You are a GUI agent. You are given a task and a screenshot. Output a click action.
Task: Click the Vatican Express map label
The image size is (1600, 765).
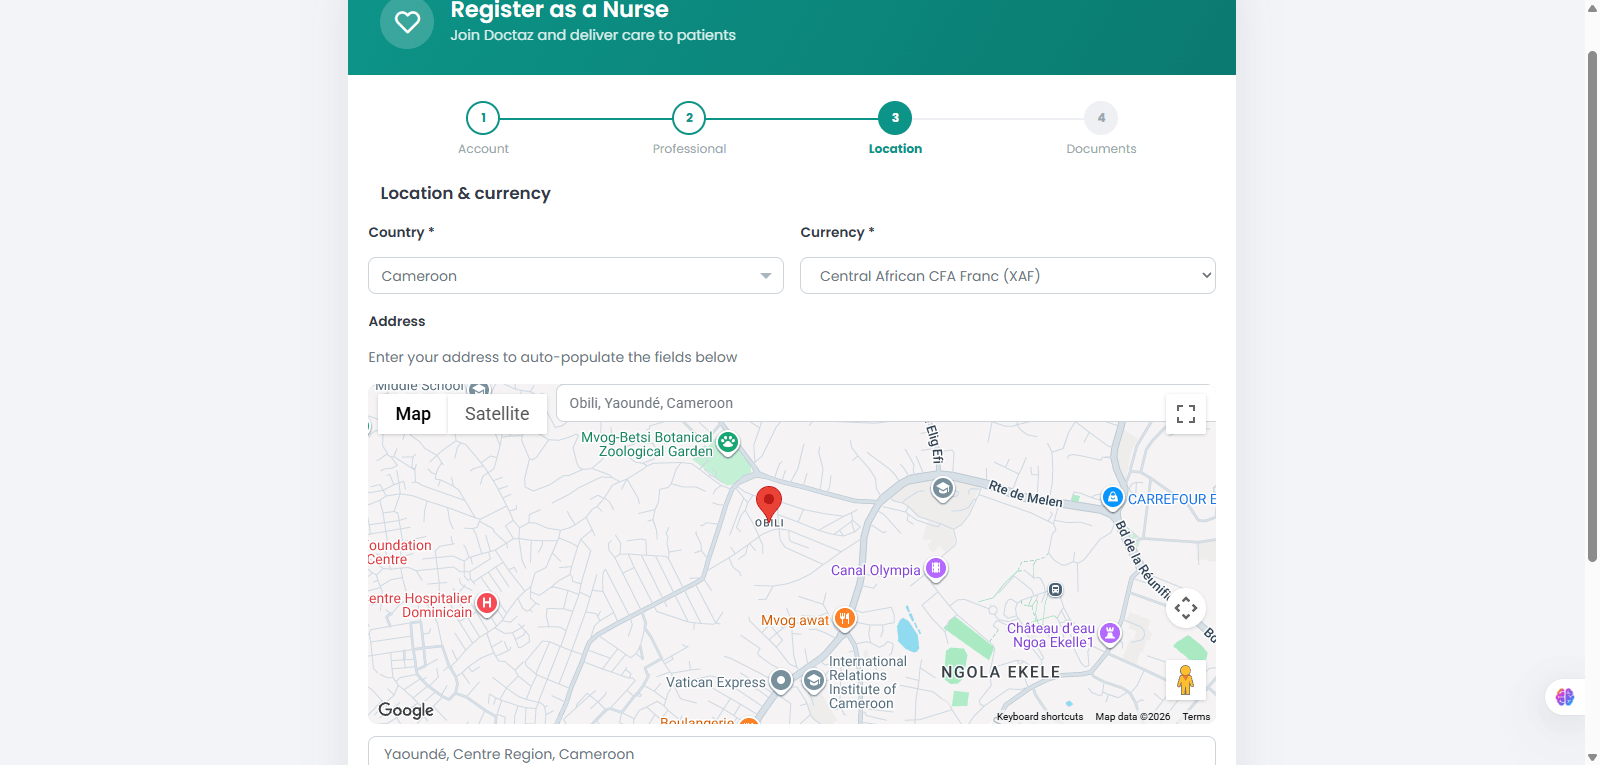(x=716, y=682)
